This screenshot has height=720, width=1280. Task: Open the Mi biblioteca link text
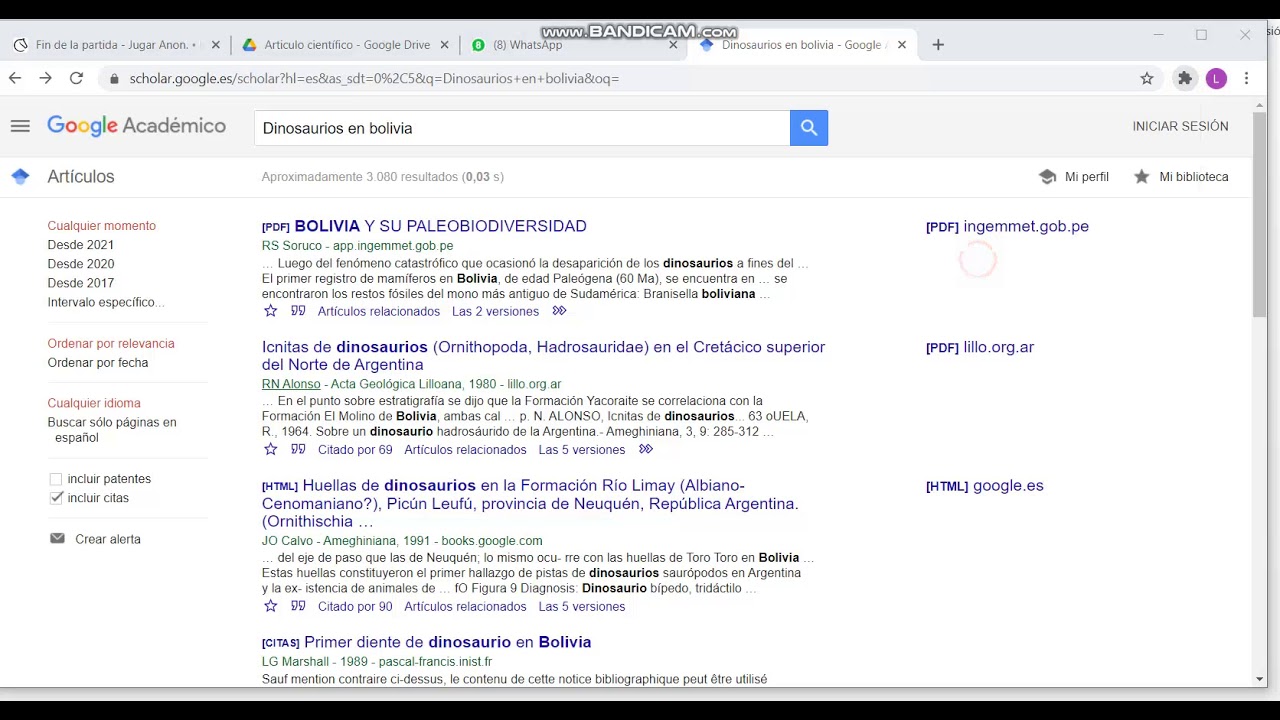(1193, 177)
